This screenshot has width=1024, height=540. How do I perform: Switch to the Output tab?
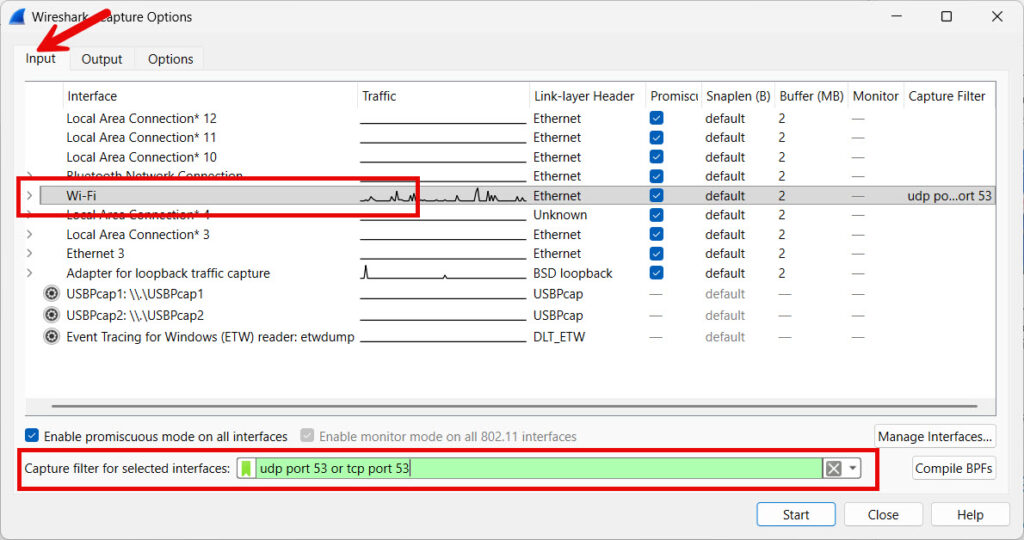tap(102, 59)
